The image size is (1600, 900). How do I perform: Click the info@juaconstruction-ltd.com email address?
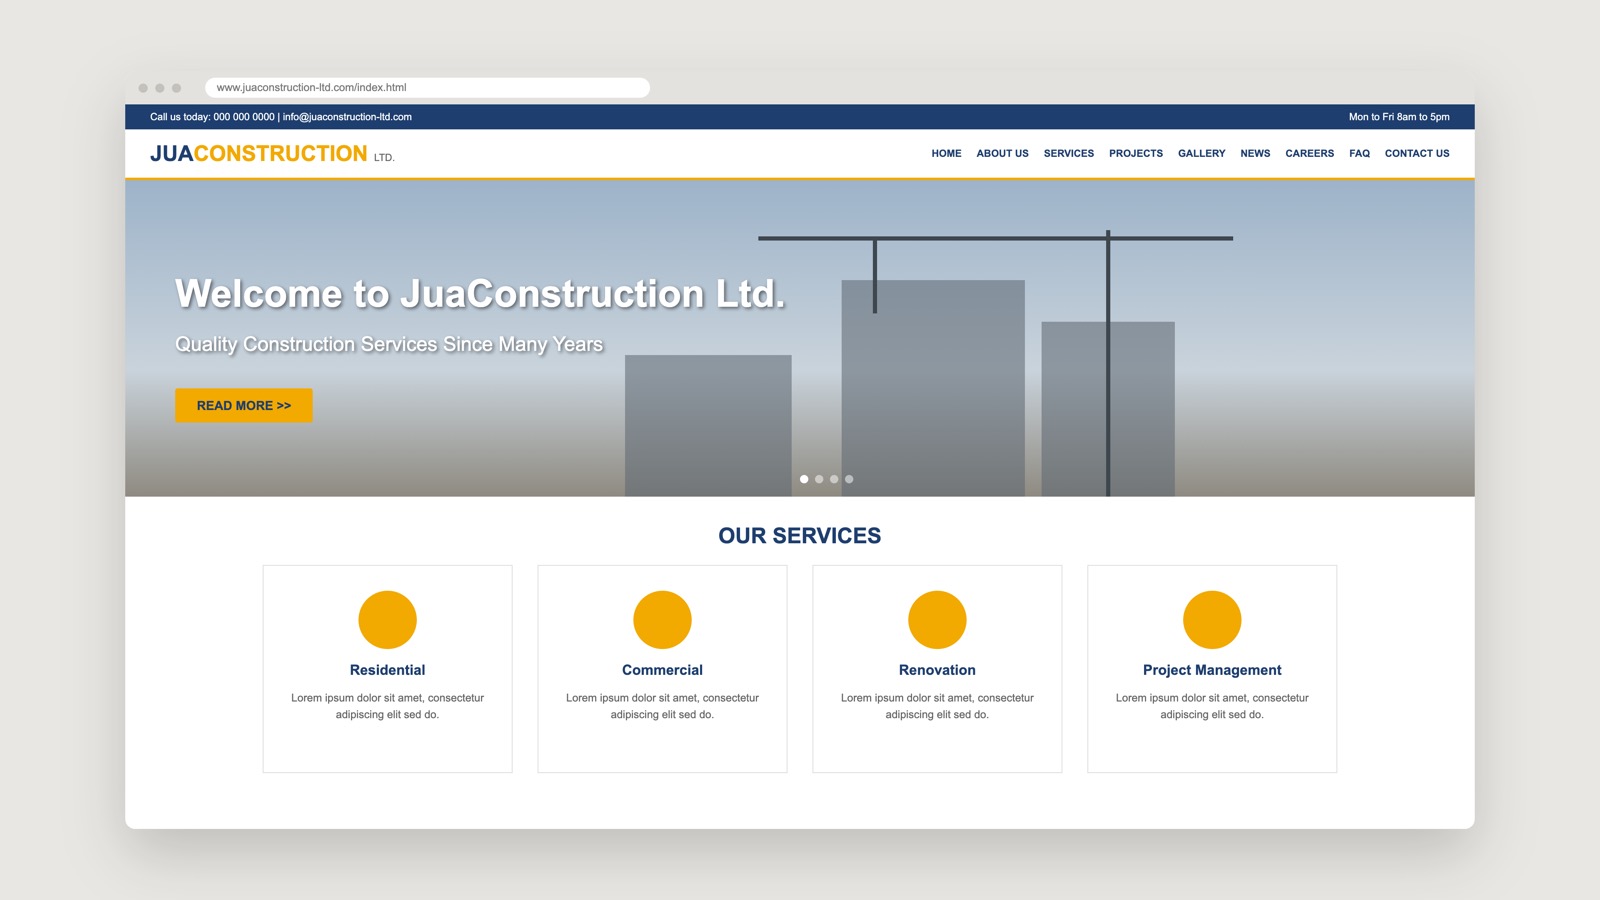point(347,117)
